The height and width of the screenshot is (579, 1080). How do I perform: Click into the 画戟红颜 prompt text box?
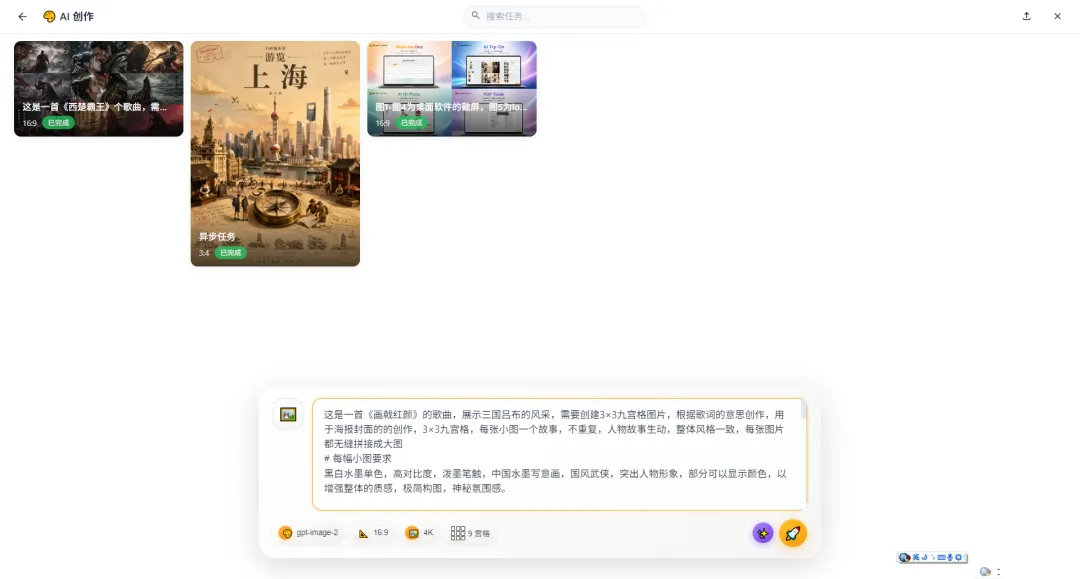[559, 454]
